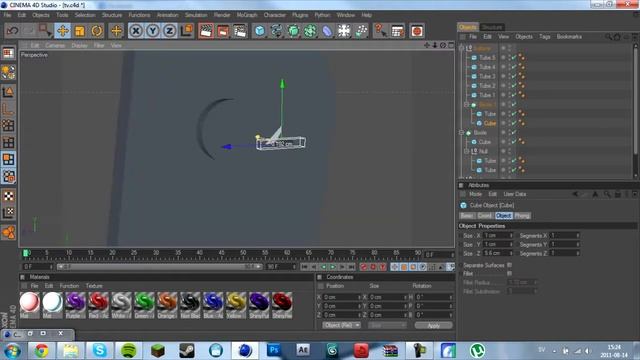
Task: Select the Purple material swatch
Action: (76, 305)
